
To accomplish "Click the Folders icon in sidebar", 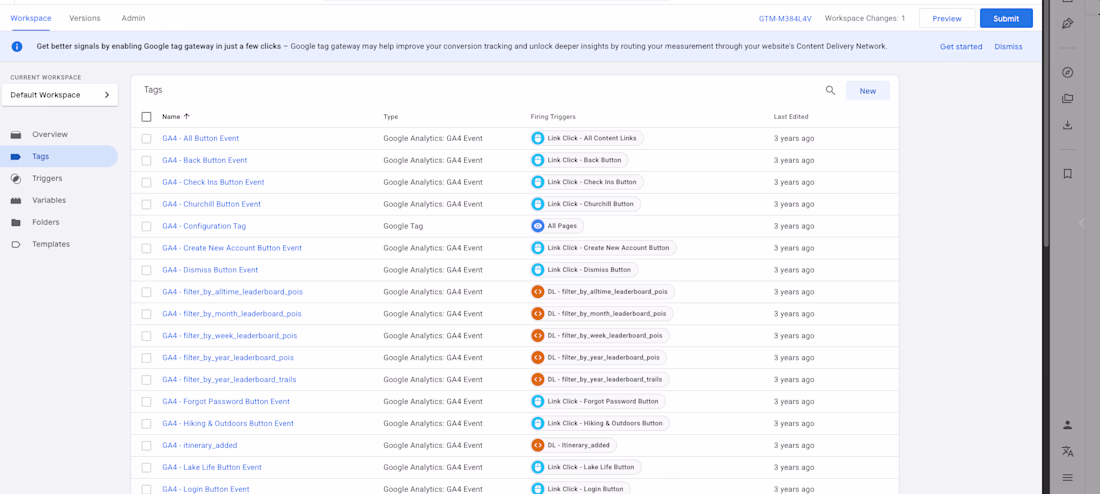I will tap(16, 222).
